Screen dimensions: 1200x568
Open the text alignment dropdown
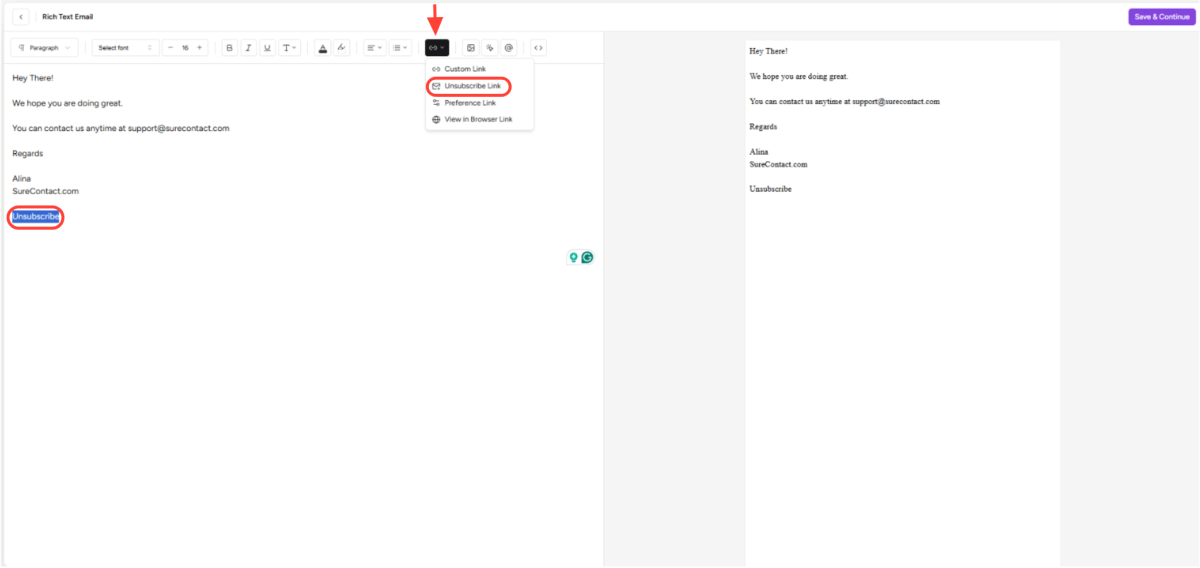pos(373,48)
